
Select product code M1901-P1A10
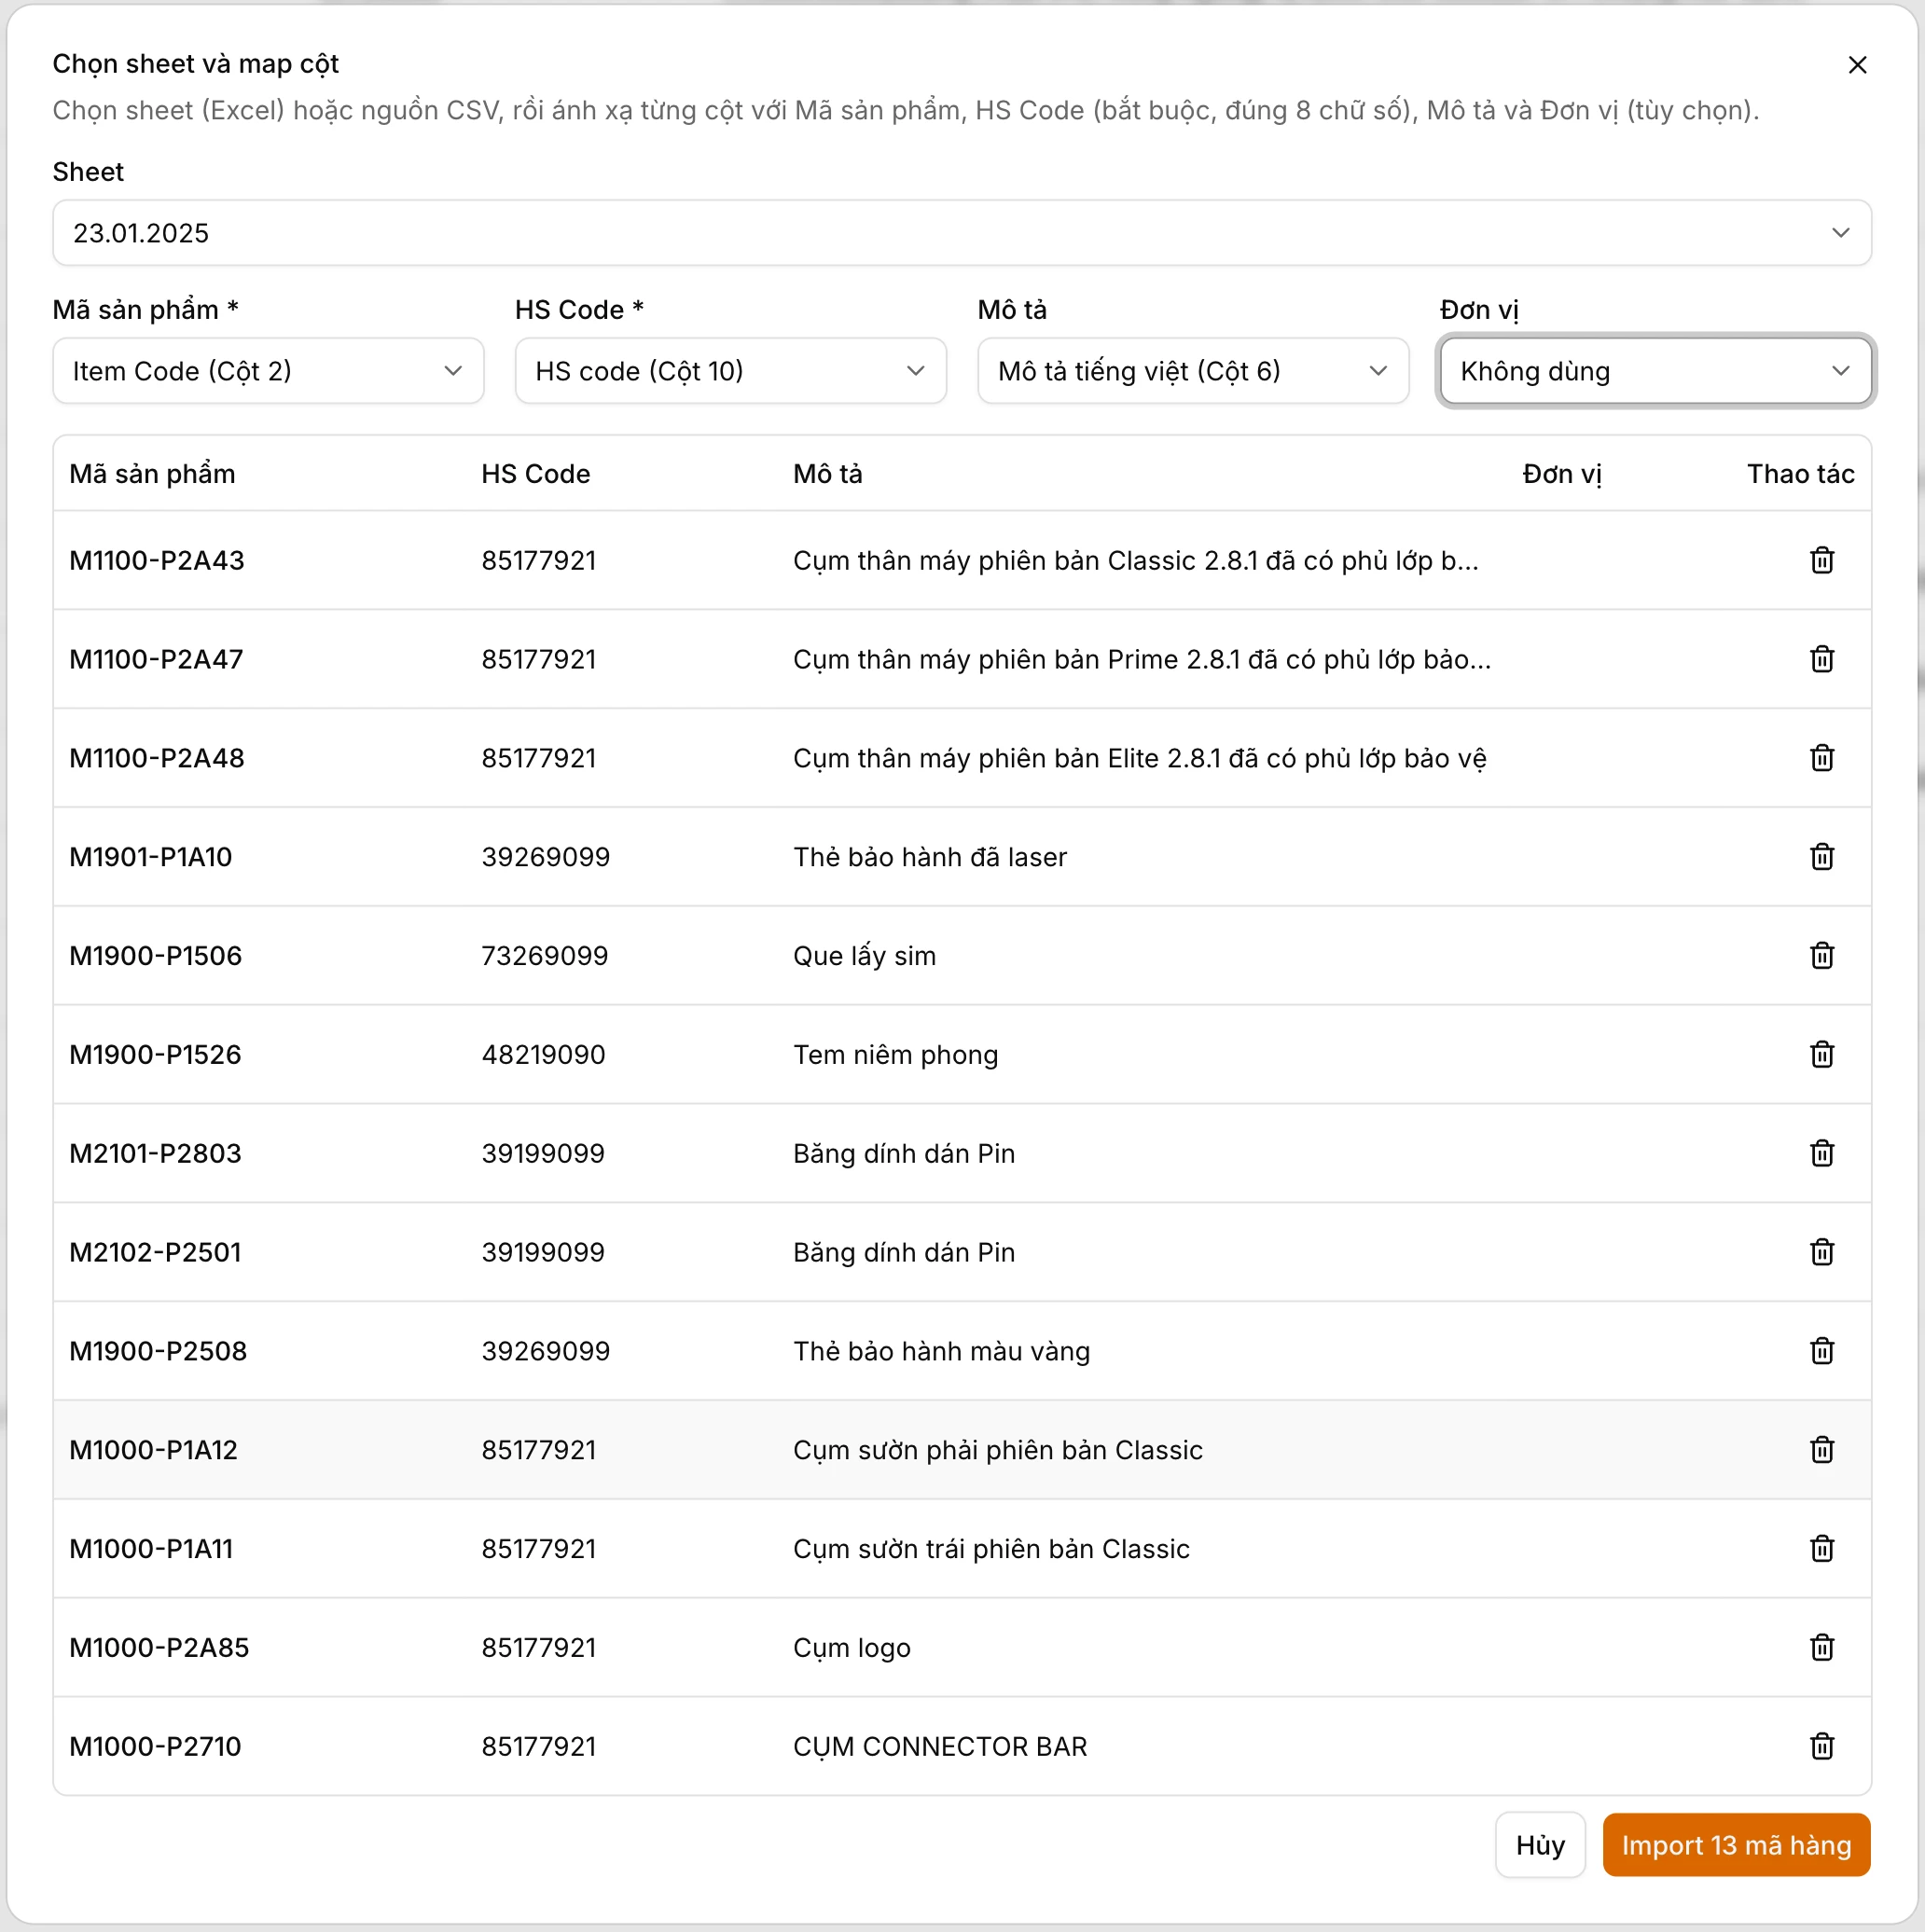pos(150,857)
